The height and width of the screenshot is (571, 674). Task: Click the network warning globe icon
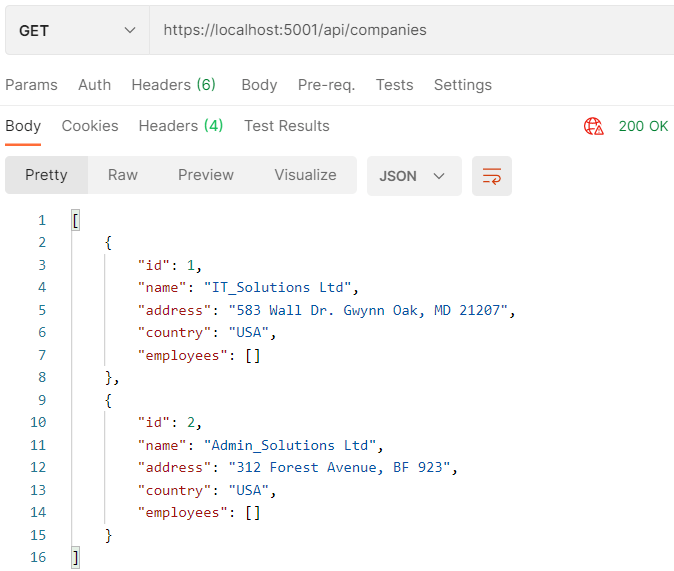click(594, 126)
